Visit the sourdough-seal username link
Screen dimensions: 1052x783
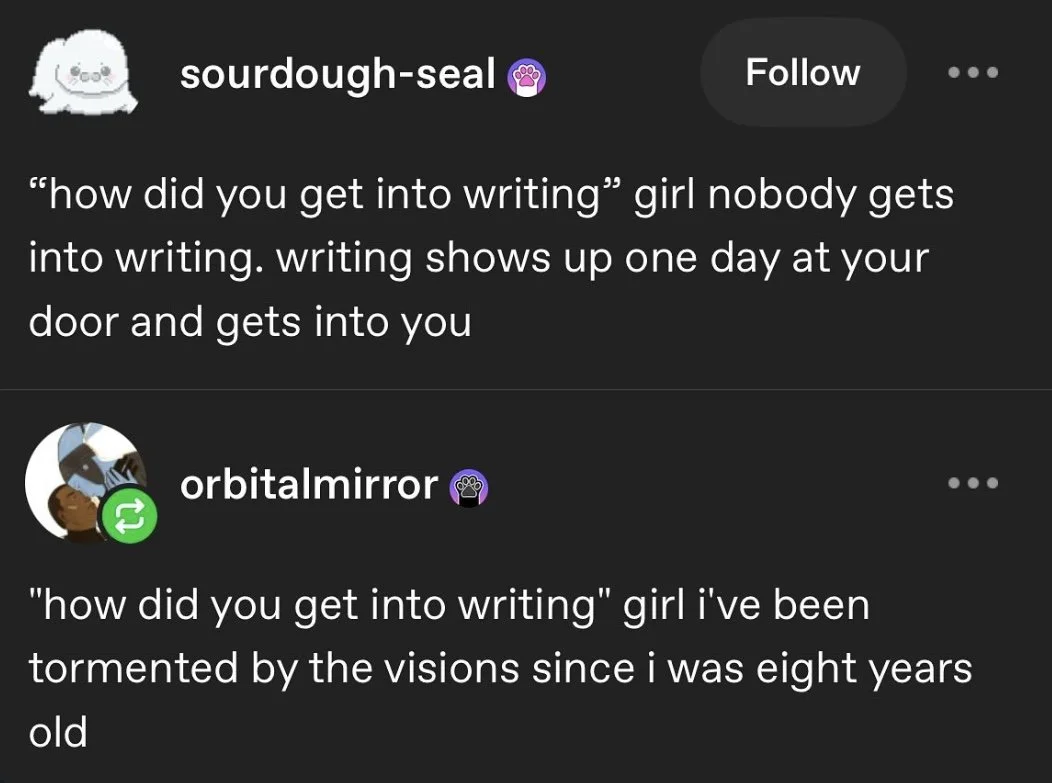[337, 74]
